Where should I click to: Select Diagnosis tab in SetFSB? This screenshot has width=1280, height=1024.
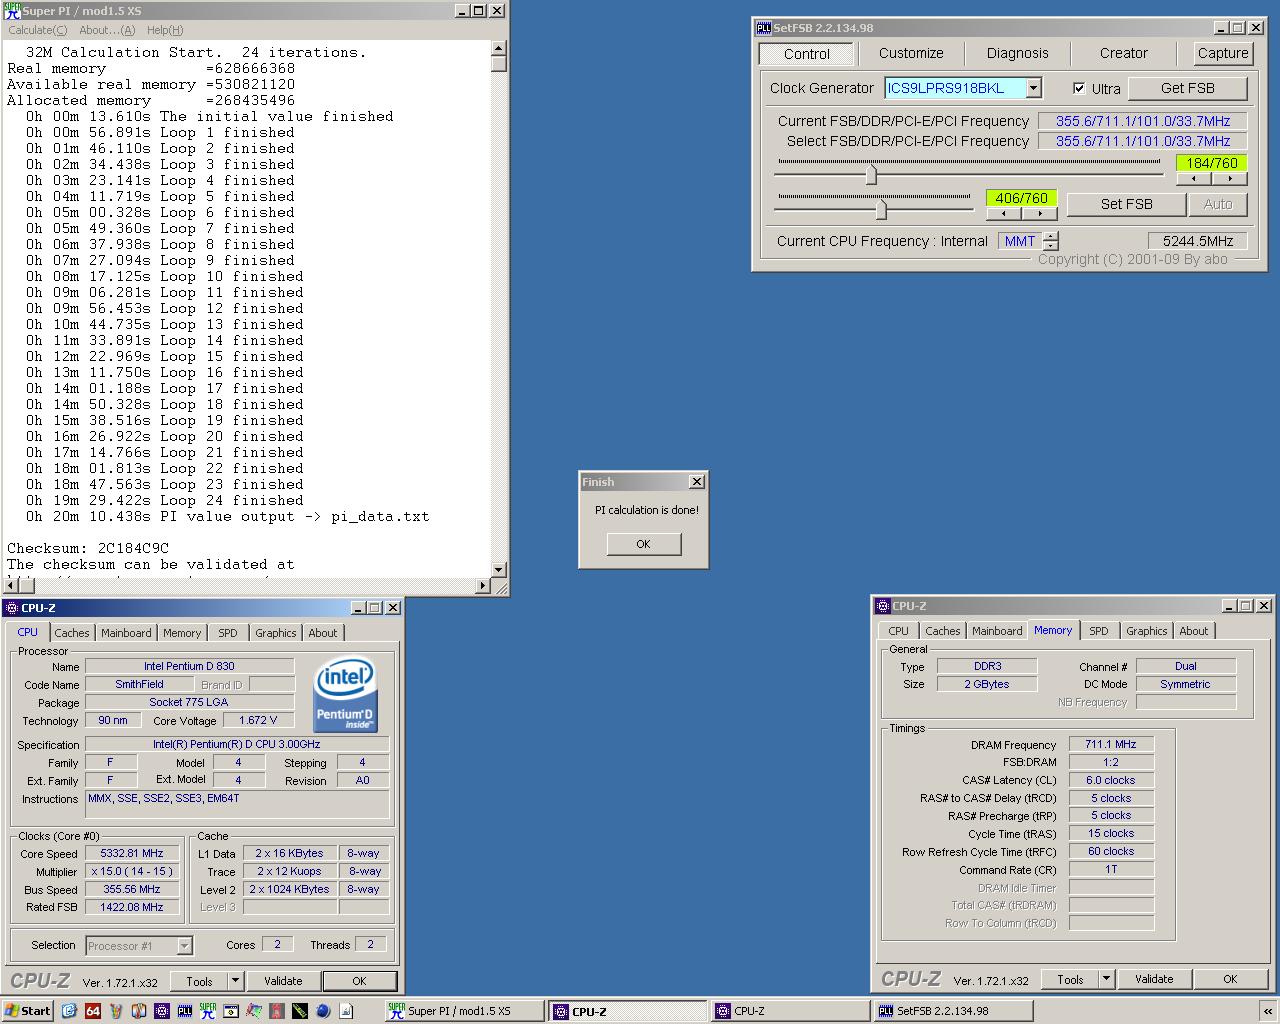(1017, 53)
